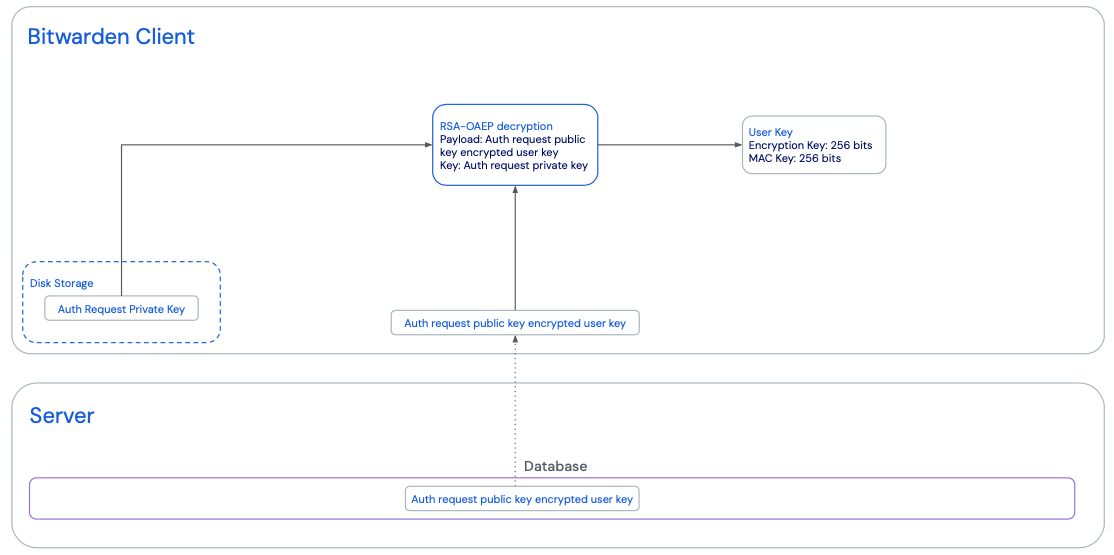Click the Disk Storage label
Screen dimensions: 1114x555
(62, 283)
